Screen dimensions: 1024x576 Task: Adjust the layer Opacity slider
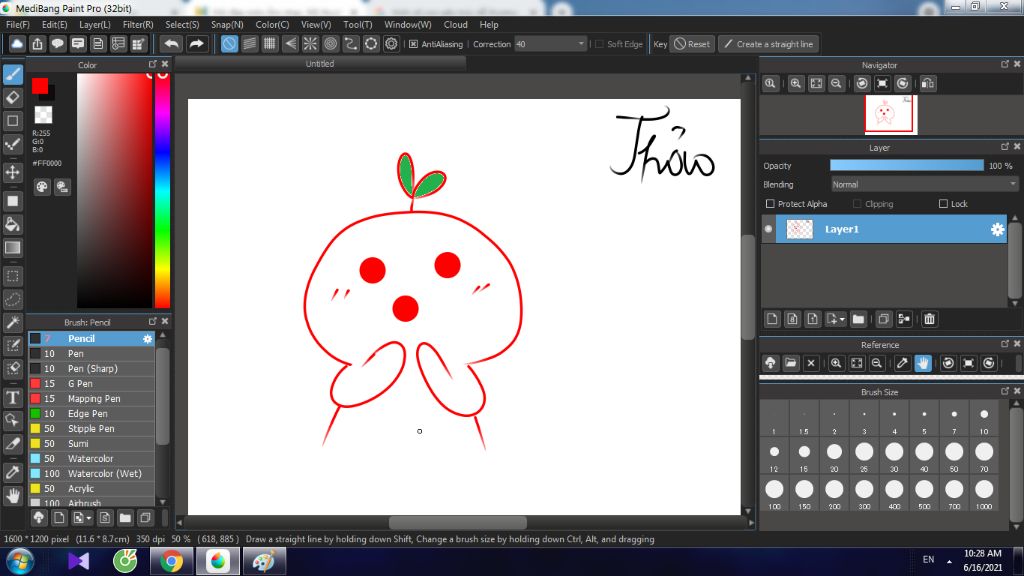(906, 166)
